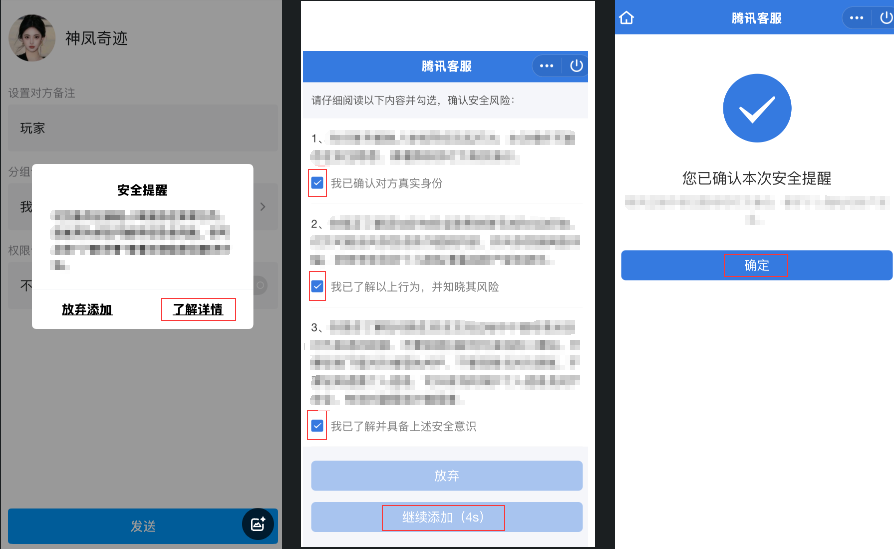Click the text 请仔细阅读以下内容并勾选，确认安全风险：
The image size is (894, 549).
pyautogui.click(x=413, y=100)
